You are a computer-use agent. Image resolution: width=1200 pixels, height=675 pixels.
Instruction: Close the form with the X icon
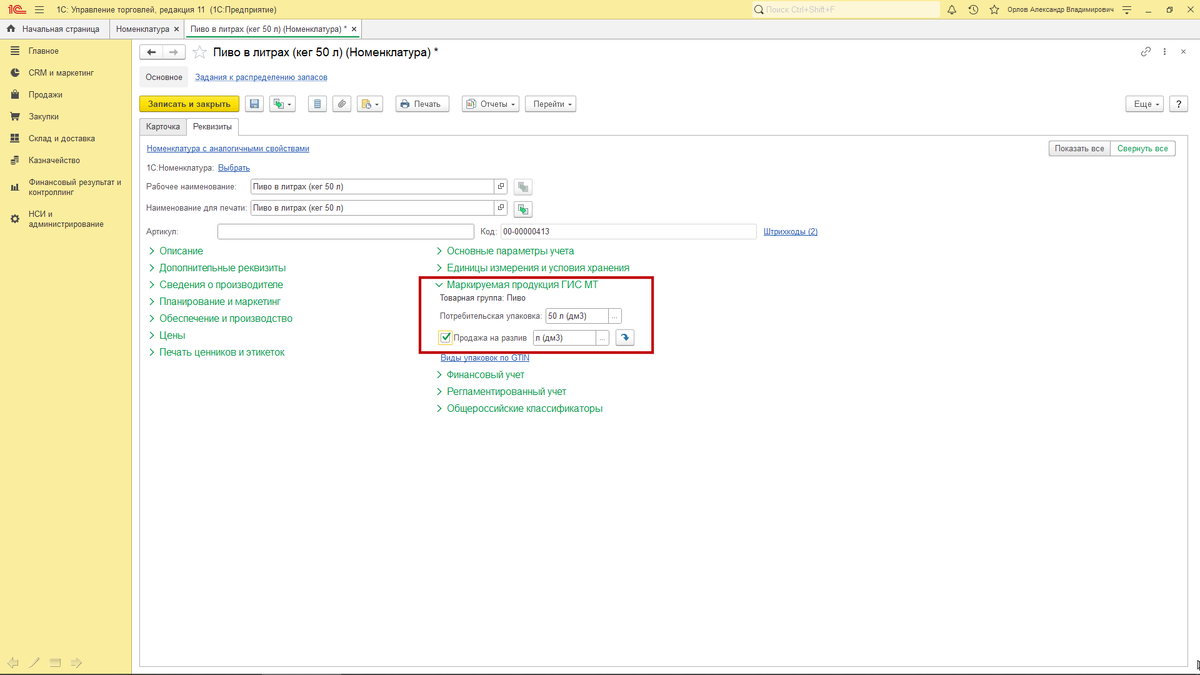tap(1183, 52)
